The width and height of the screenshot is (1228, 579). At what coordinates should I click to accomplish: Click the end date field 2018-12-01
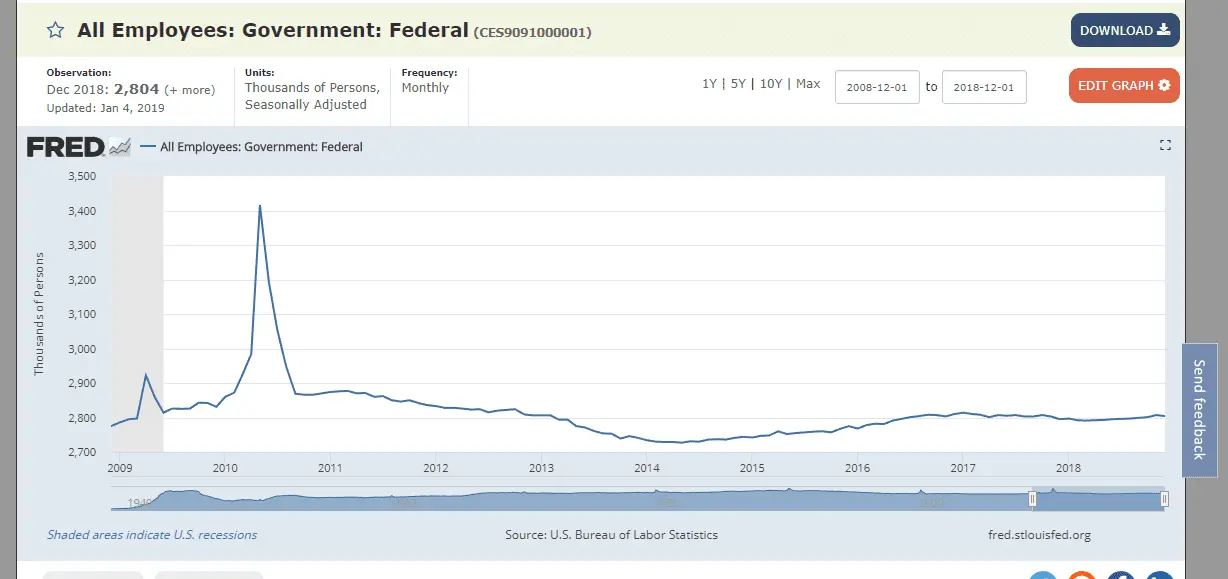pyautogui.click(x=984, y=87)
